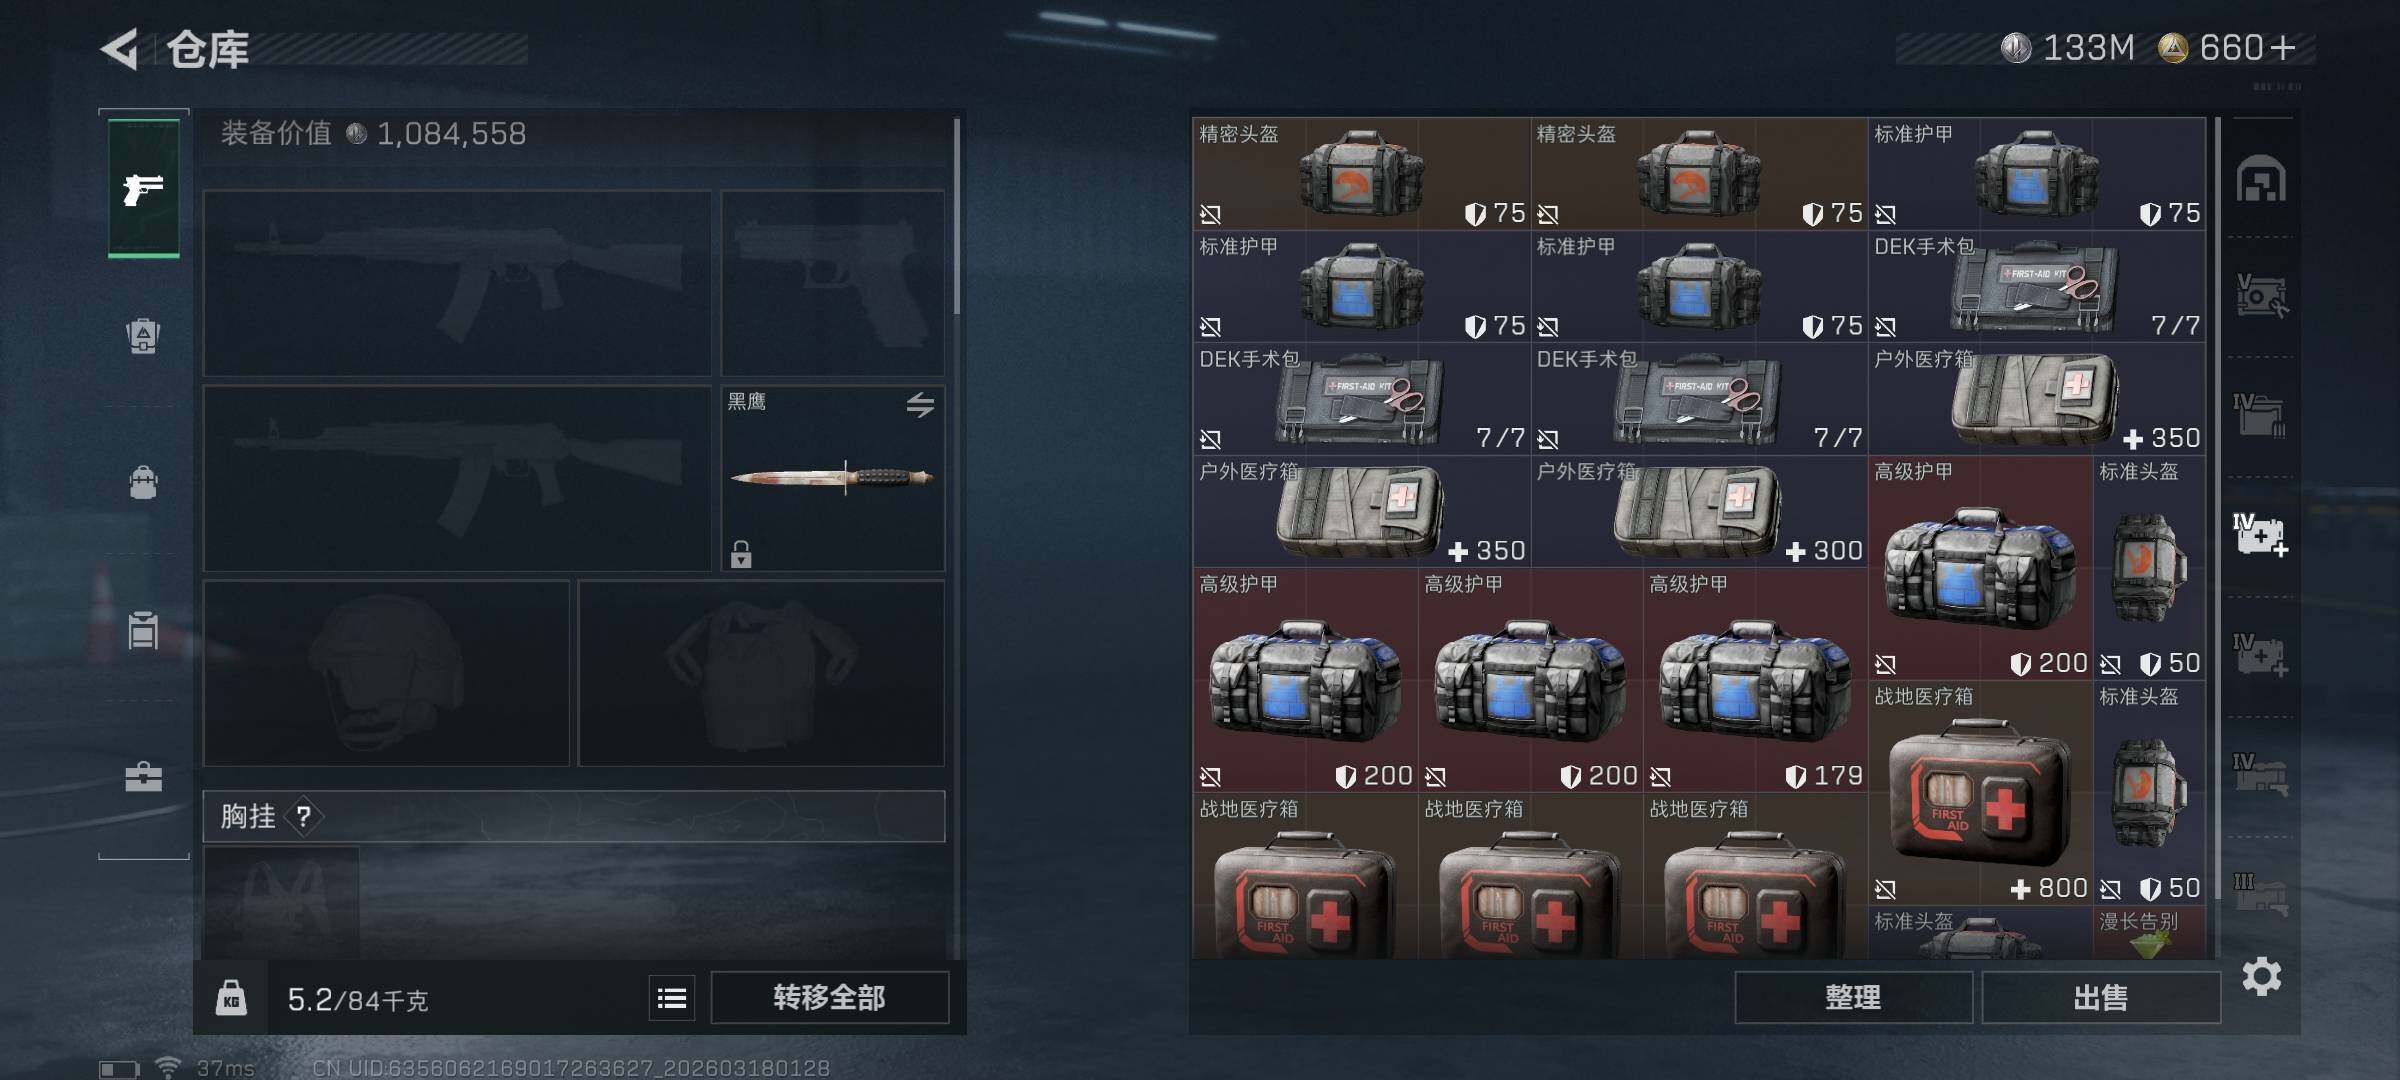Select the highlighted IV medical storage box tab
The width and height of the screenshot is (2400, 1080).
2260,536
